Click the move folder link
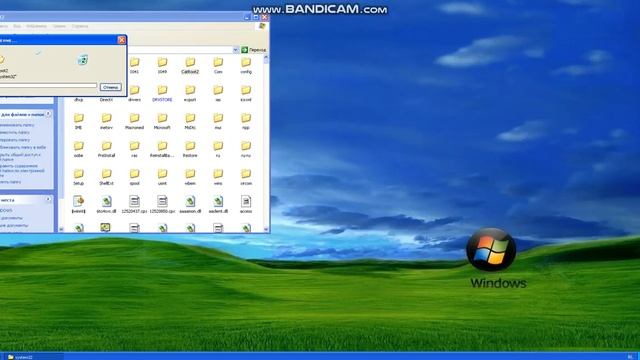Image resolution: width=640 pixels, height=360 pixels. (15, 132)
